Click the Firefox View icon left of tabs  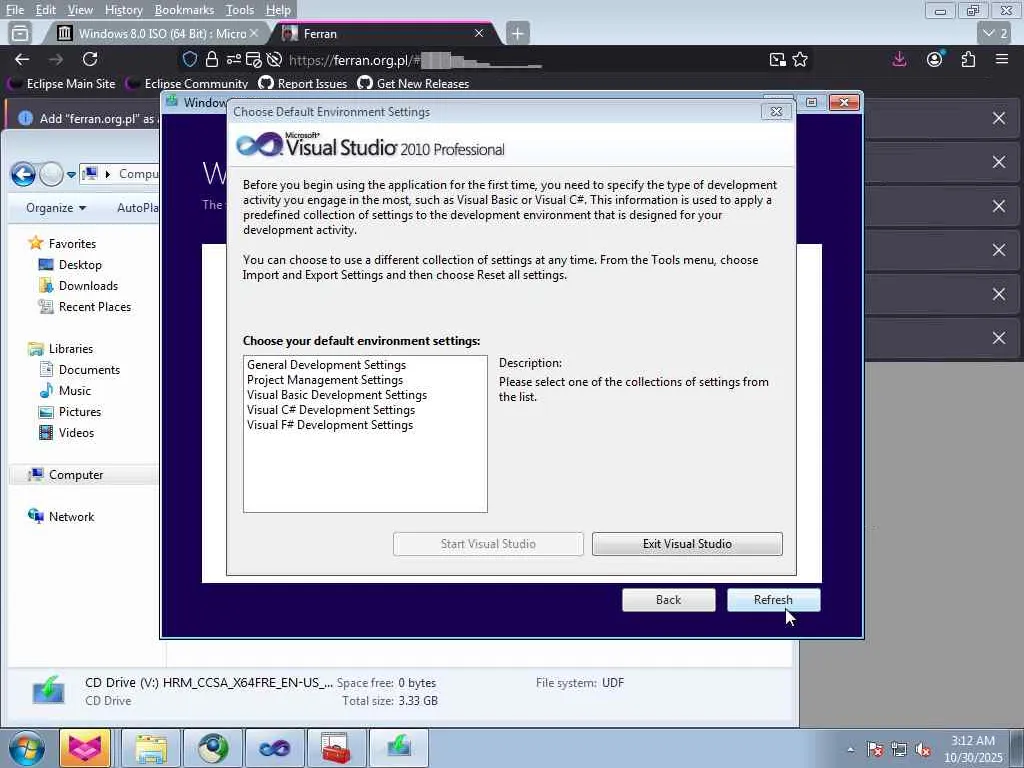tap(20, 33)
